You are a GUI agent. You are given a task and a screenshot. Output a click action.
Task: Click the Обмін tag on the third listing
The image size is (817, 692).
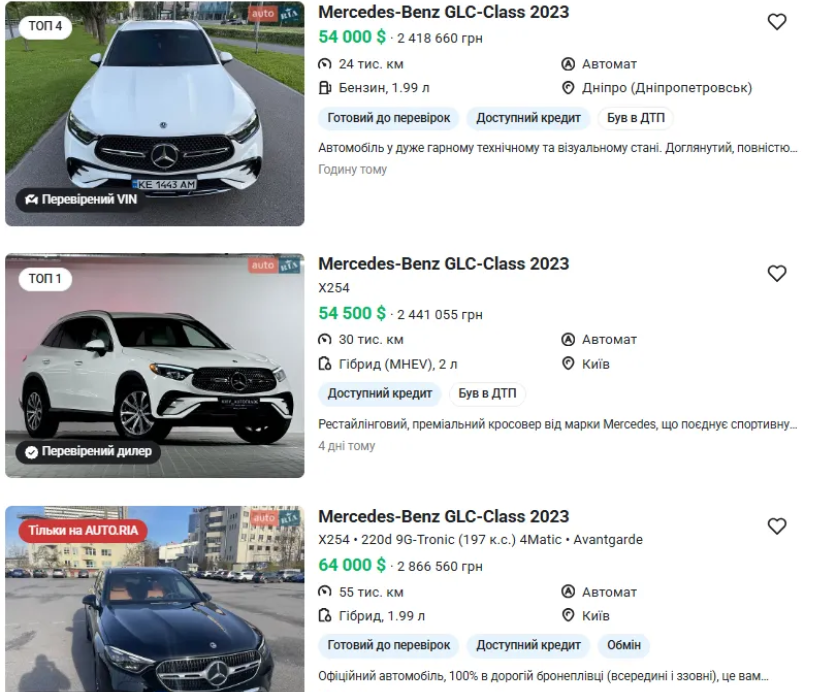click(x=624, y=645)
